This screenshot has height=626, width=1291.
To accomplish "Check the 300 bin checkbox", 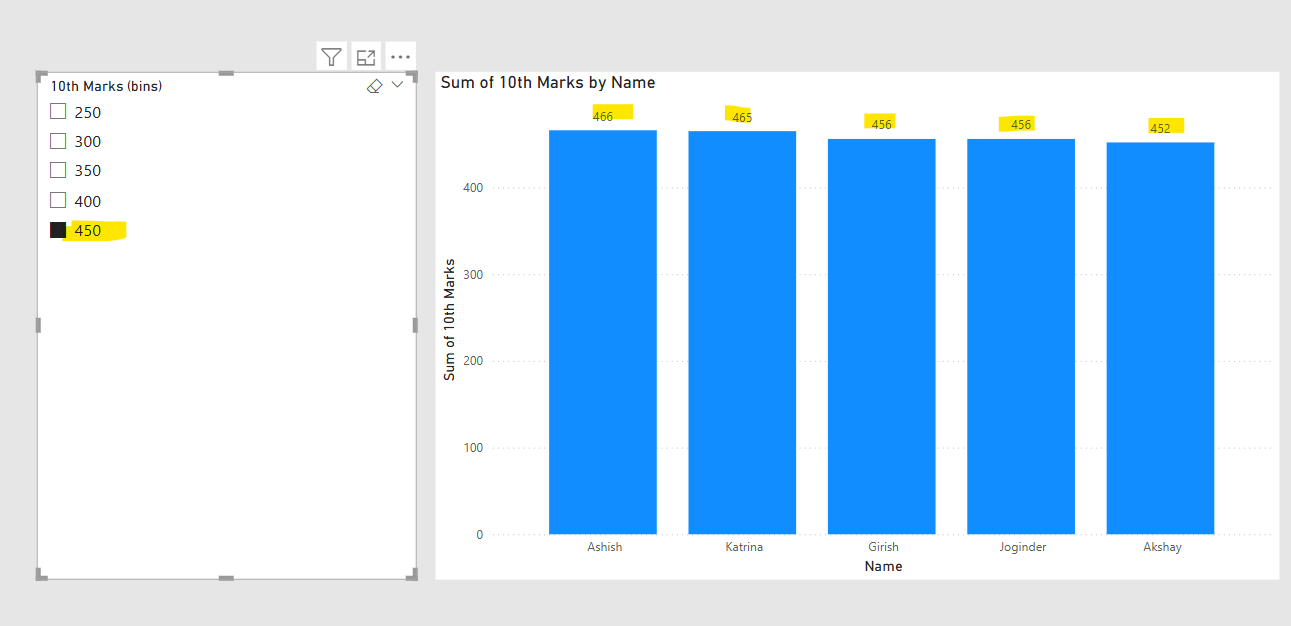I will click(x=58, y=141).
